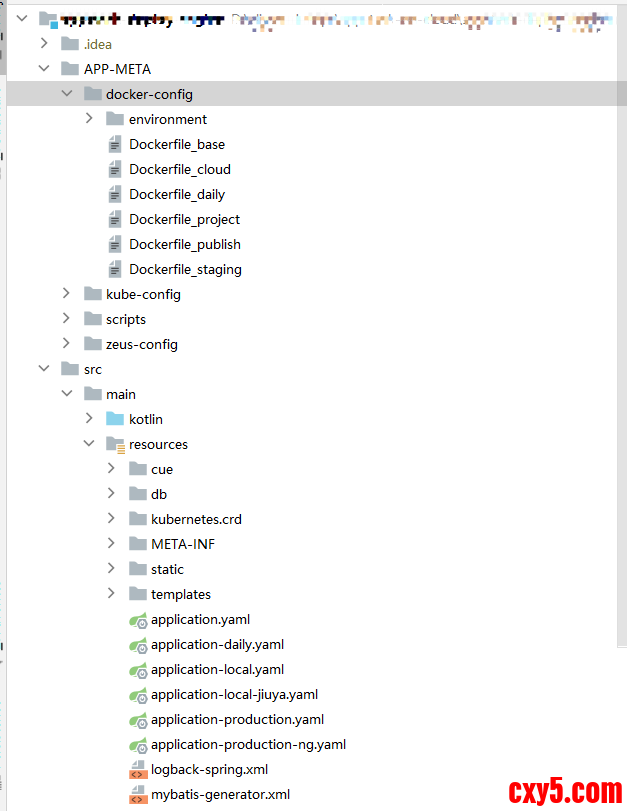Expand the kubernetes.crd folder arrow
Image resolution: width=627 pixels, height=811 pixels.
[x=111, y=519]
